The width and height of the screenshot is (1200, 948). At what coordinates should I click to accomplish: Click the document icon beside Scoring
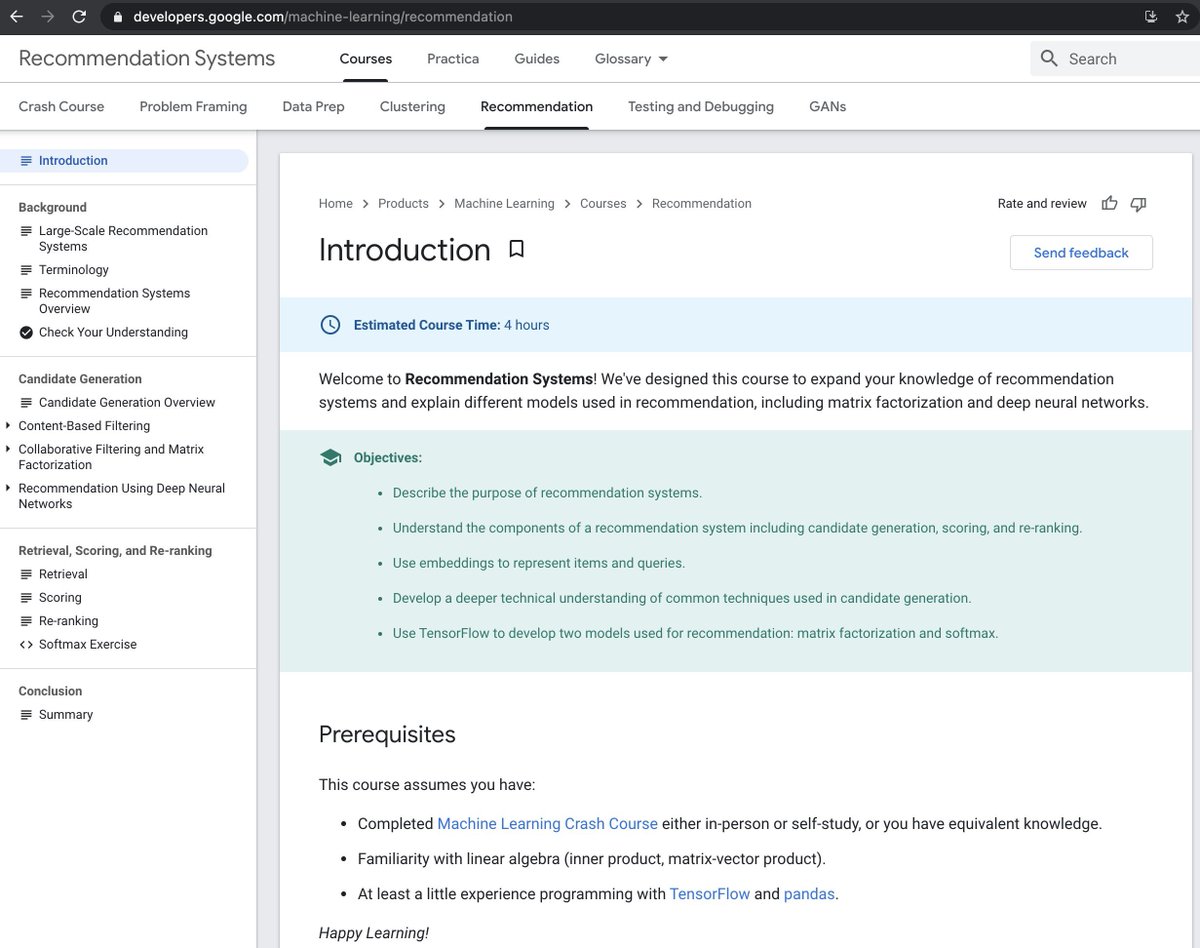pyautogui.click(x=26, y=598)
